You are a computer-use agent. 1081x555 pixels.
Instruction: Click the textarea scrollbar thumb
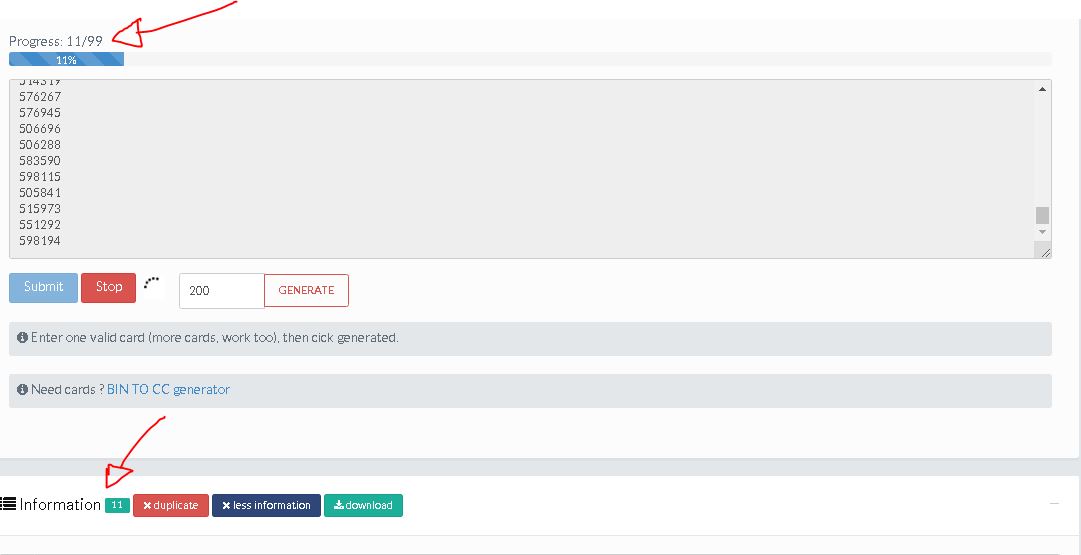[x=1042, y=215]
